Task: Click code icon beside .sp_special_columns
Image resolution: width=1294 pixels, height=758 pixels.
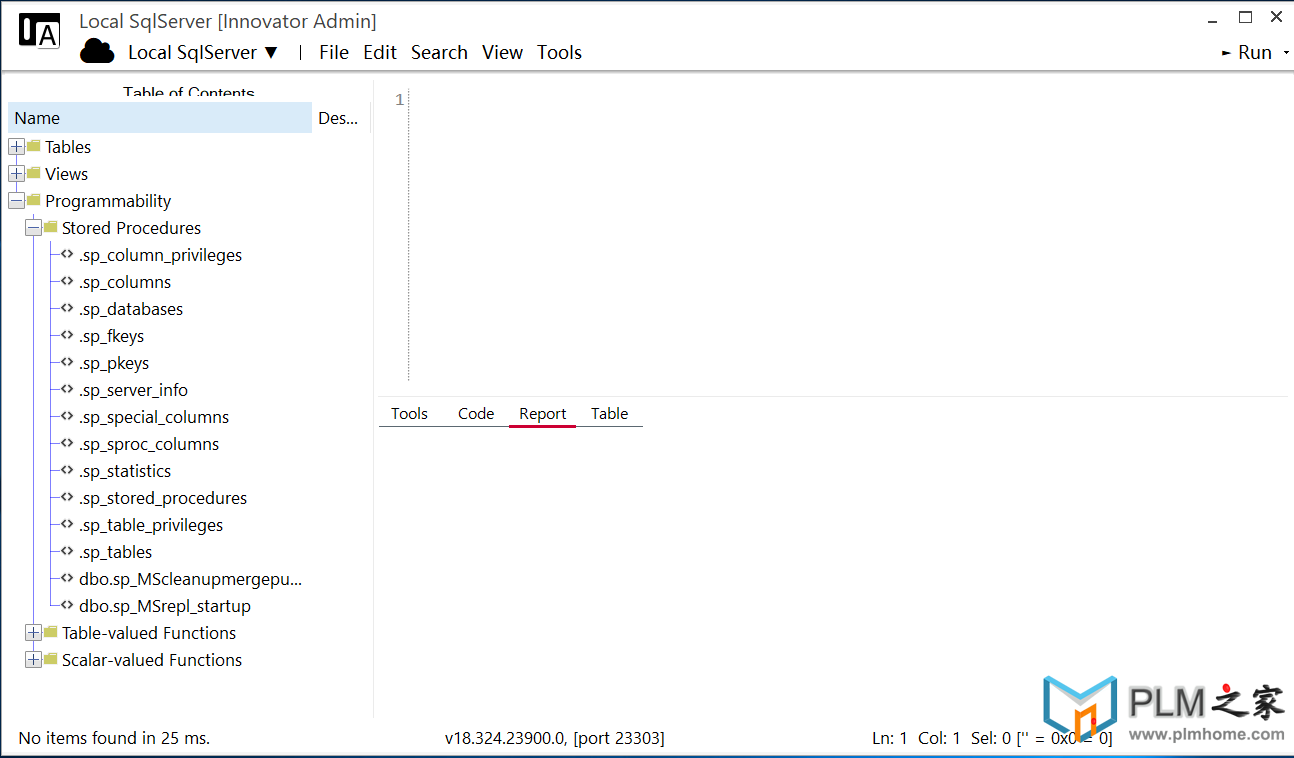Action: [x=67, y=416]
